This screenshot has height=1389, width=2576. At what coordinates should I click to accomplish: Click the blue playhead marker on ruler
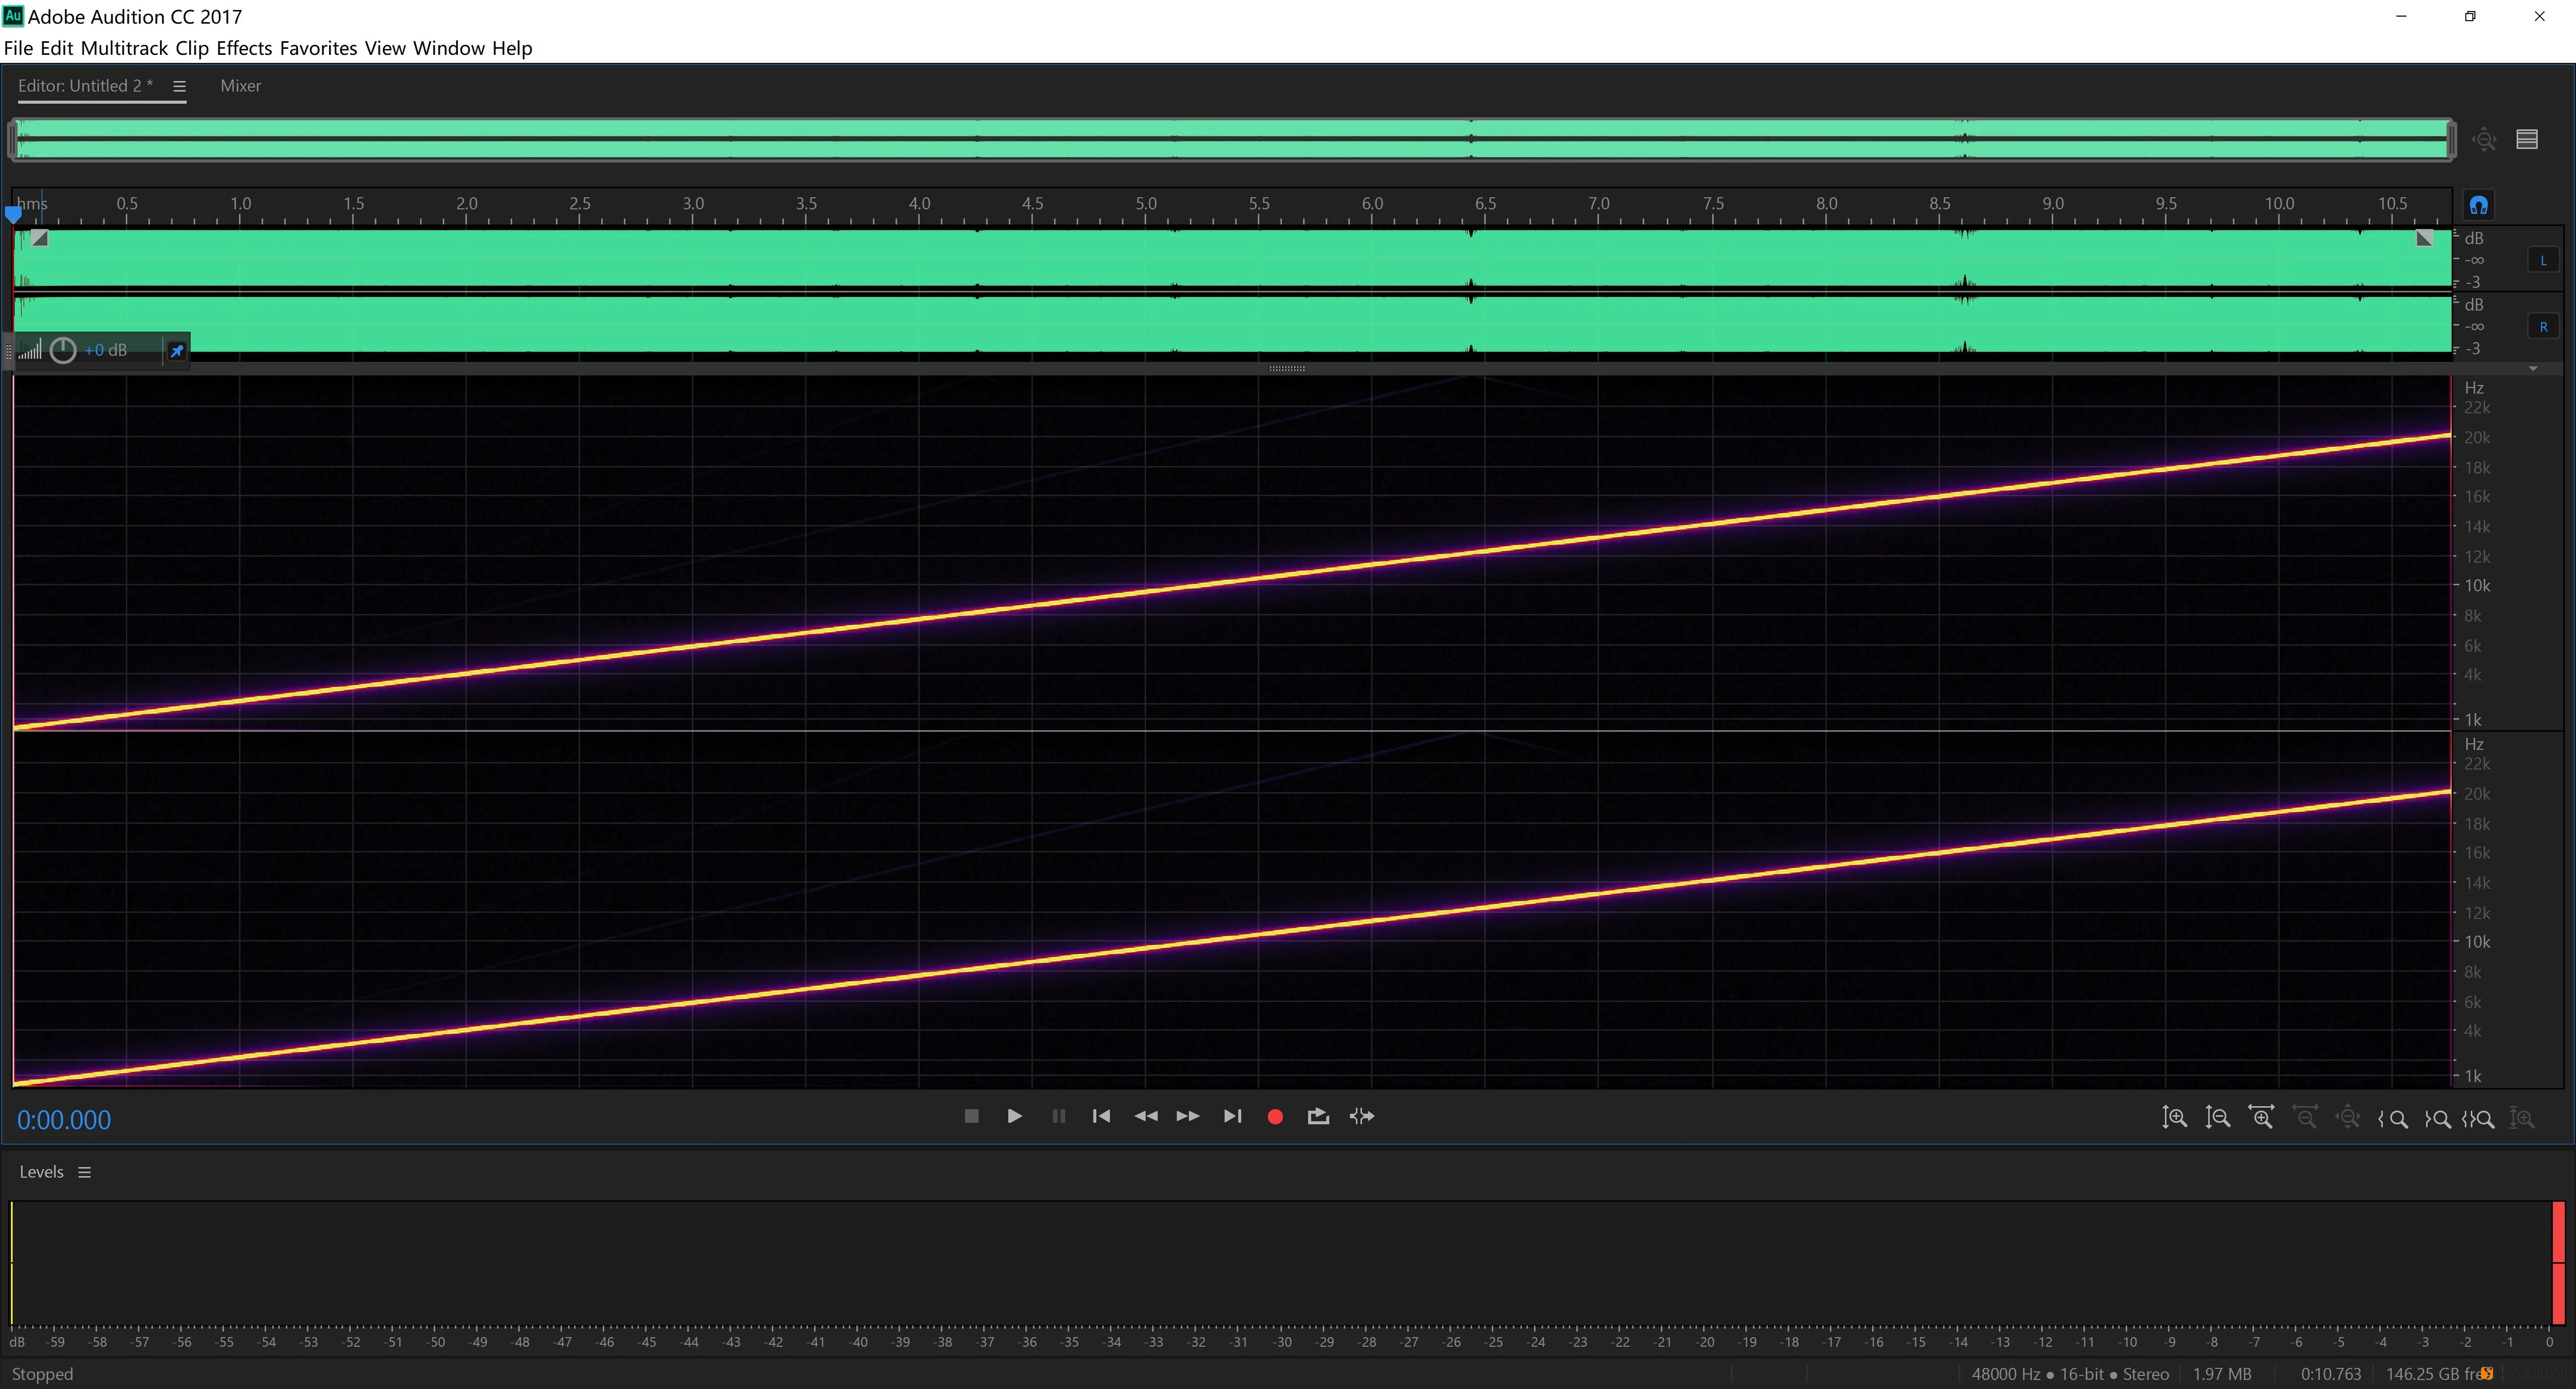click(x=13, y=214)
